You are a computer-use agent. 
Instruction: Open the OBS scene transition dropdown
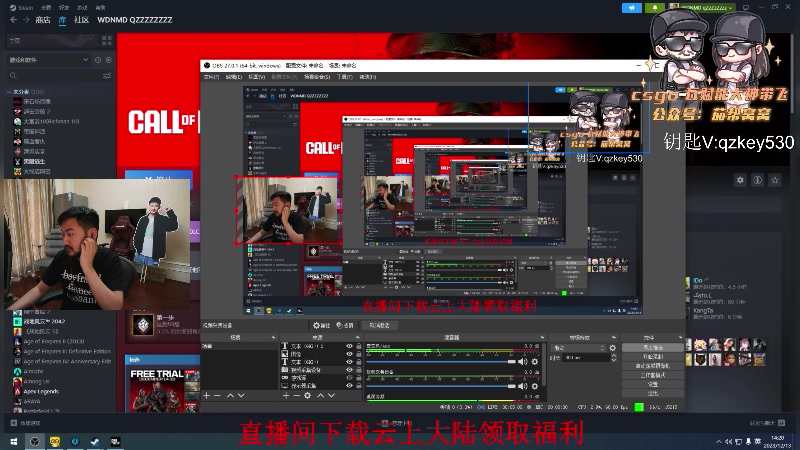click(x=579, y=348)
